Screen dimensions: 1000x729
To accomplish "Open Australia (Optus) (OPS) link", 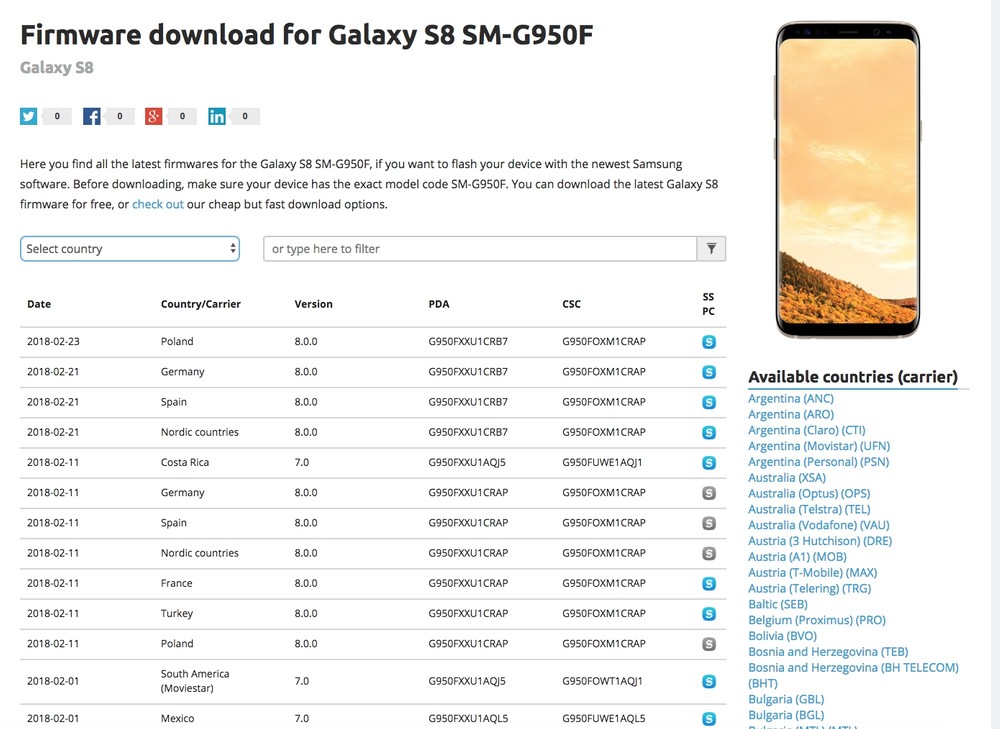I will click(x=809, y=494).
